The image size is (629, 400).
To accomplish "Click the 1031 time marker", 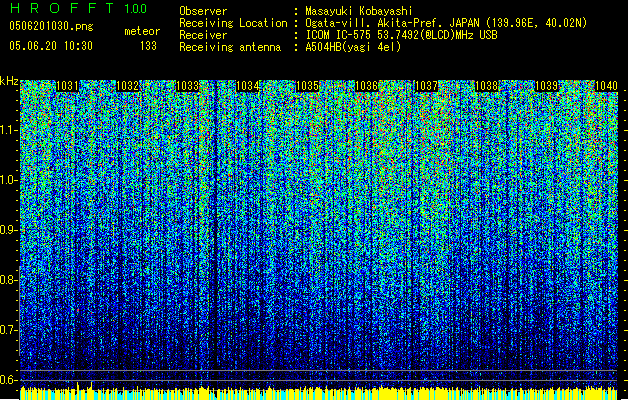I will pyautogui.click(x=68, y=87).
